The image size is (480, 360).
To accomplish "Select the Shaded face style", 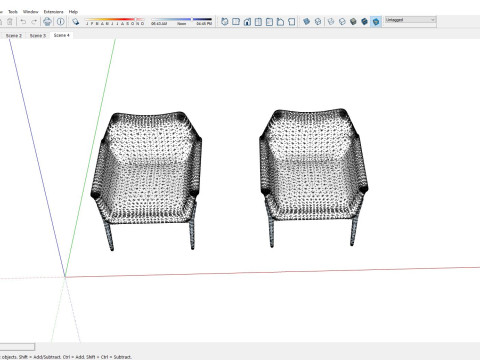I will (353, 22).
